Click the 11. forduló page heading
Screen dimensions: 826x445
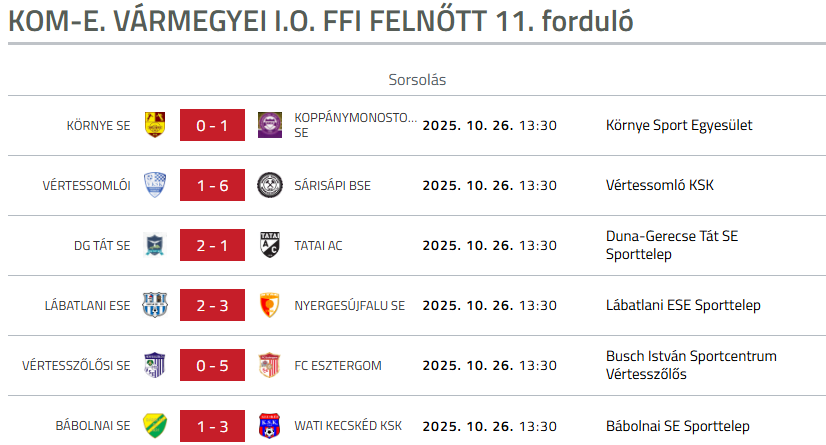320,22
